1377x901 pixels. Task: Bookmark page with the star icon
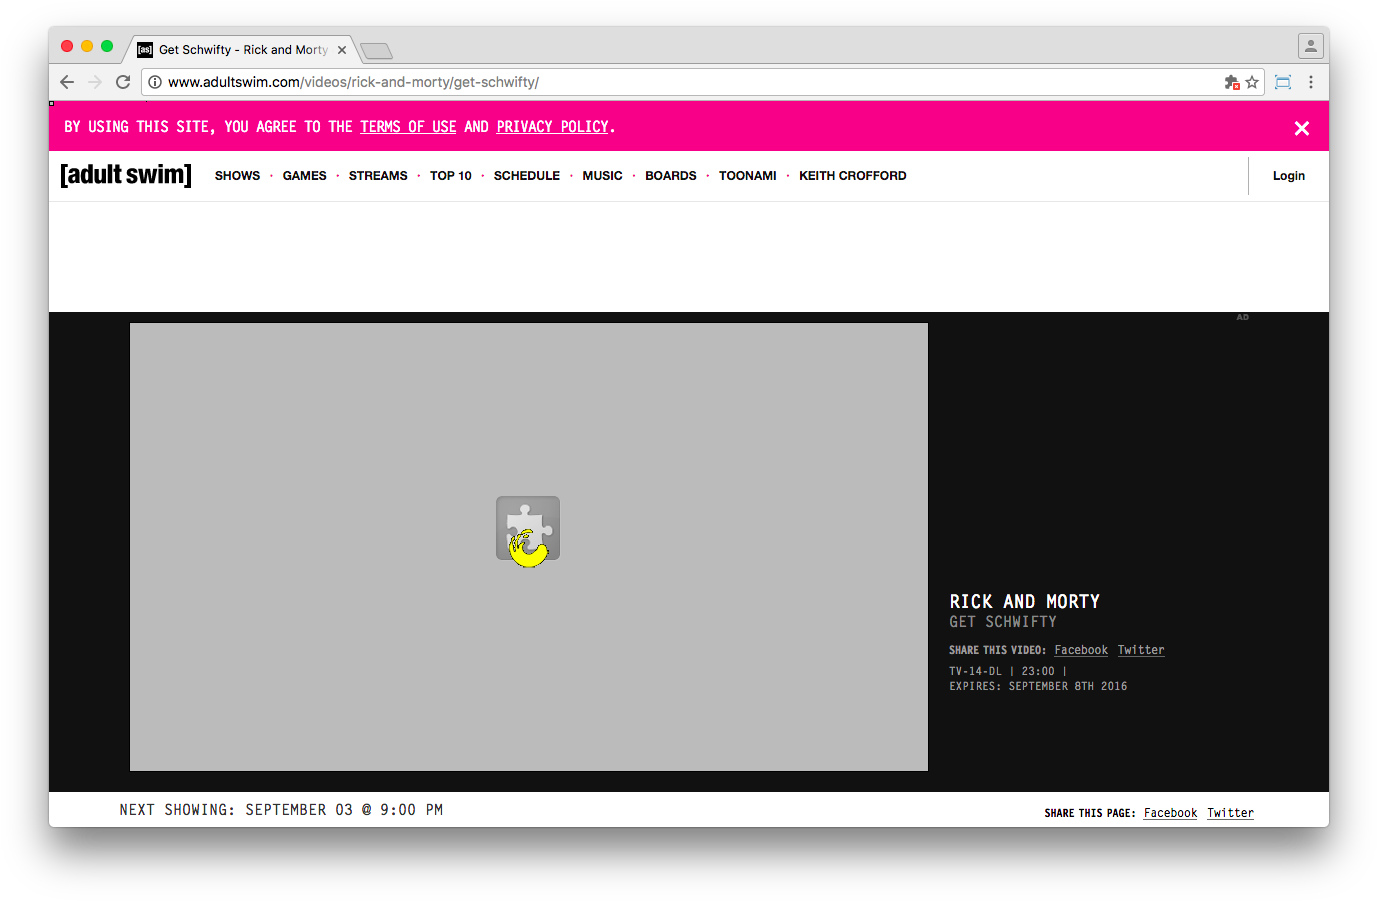[1252, 82]
